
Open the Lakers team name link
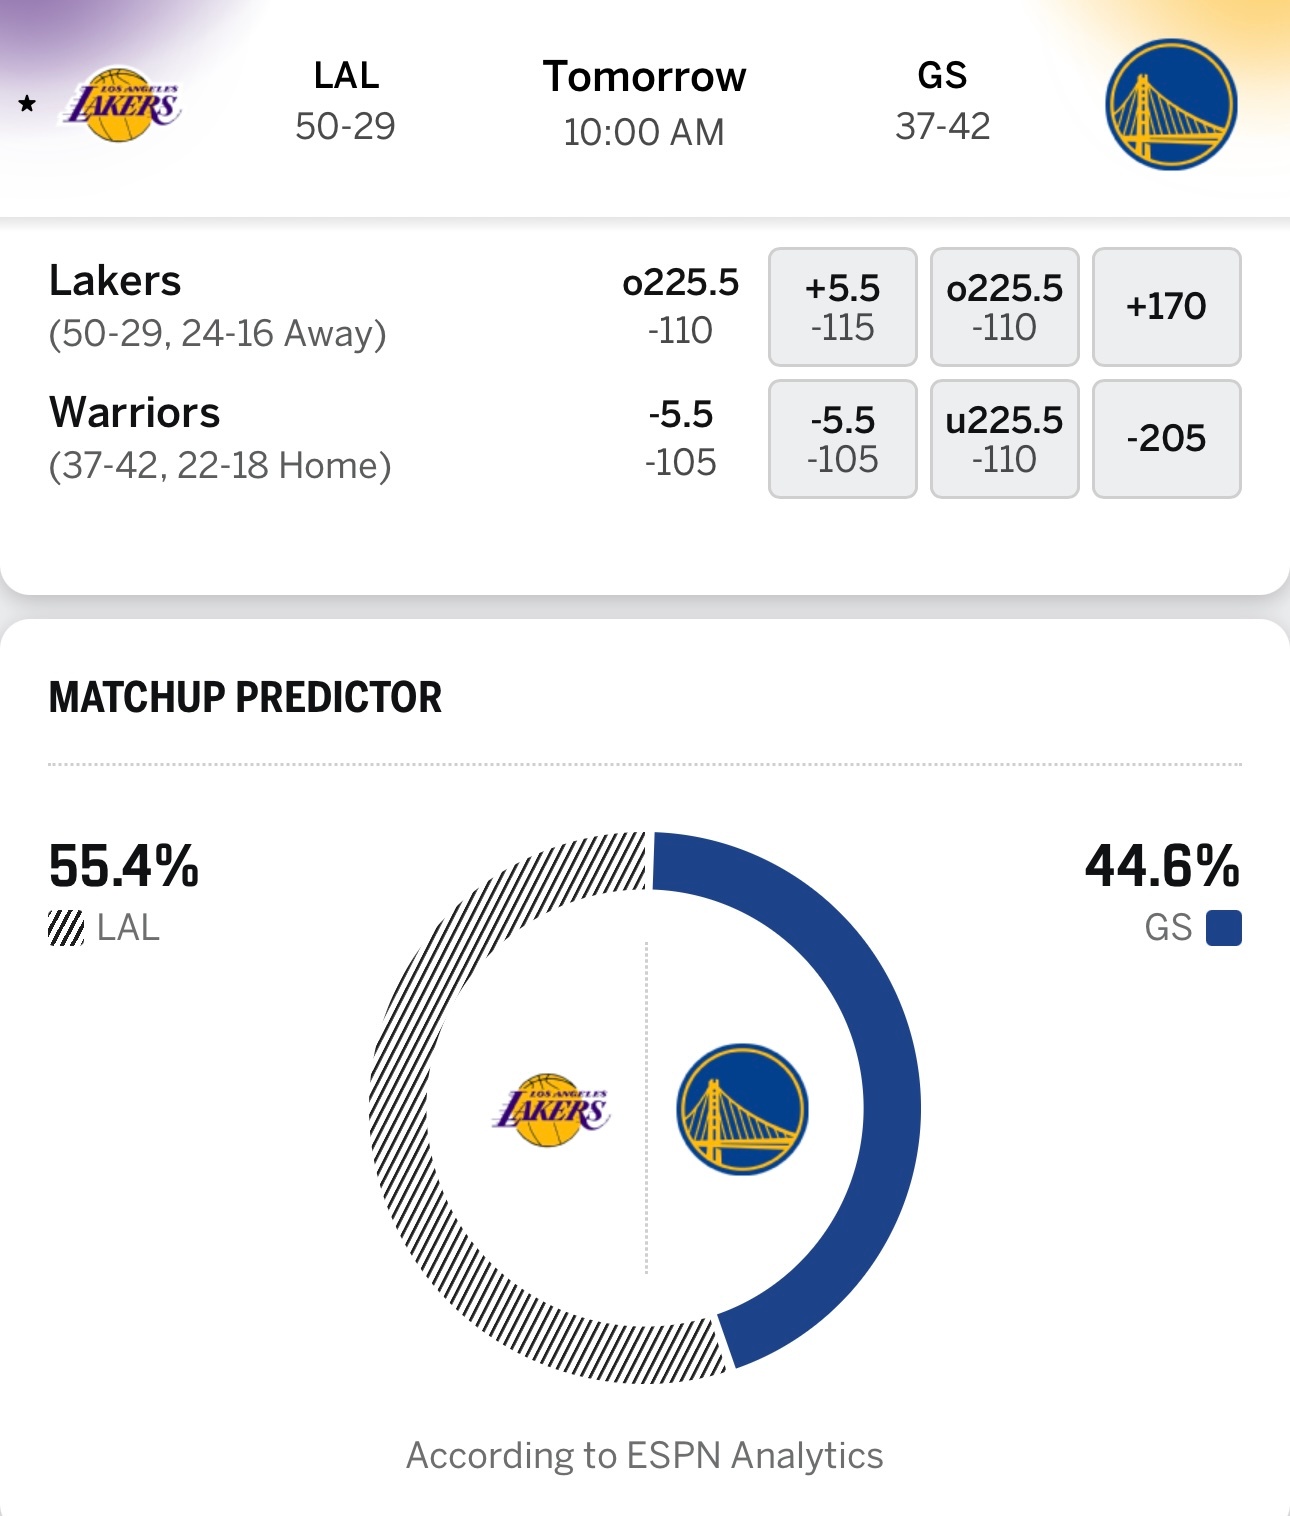[x=115, y=281]
